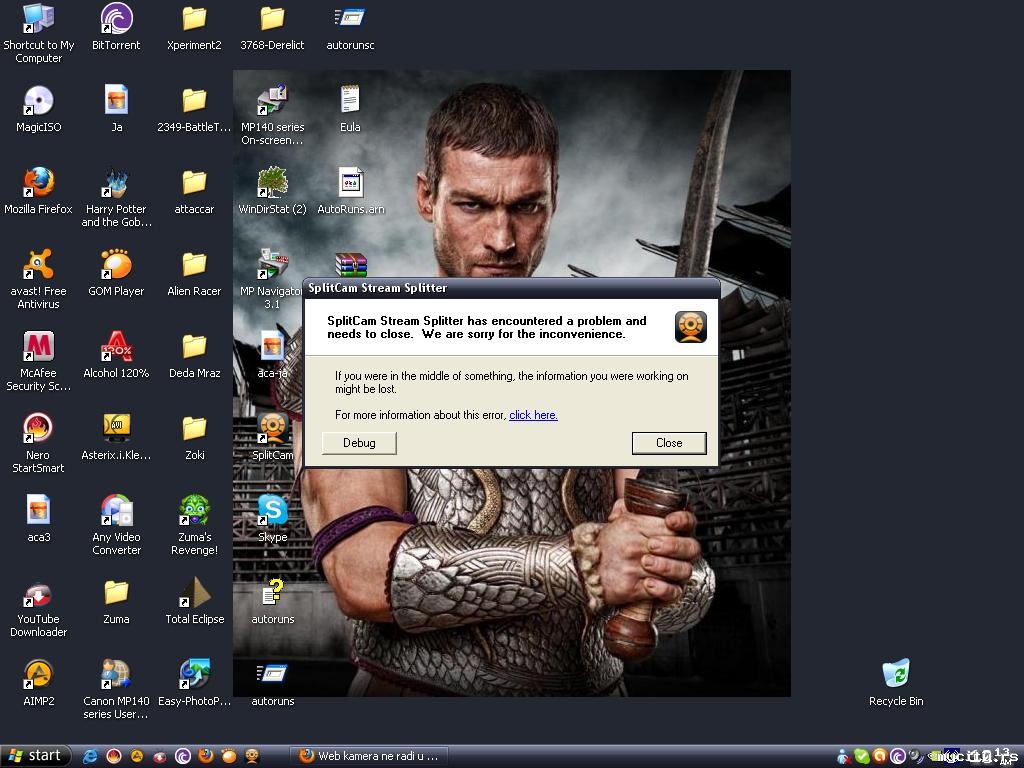Select avast! Free Antivirus shortcut
This screenshot has width=1024, height=768.
[39, 279]
